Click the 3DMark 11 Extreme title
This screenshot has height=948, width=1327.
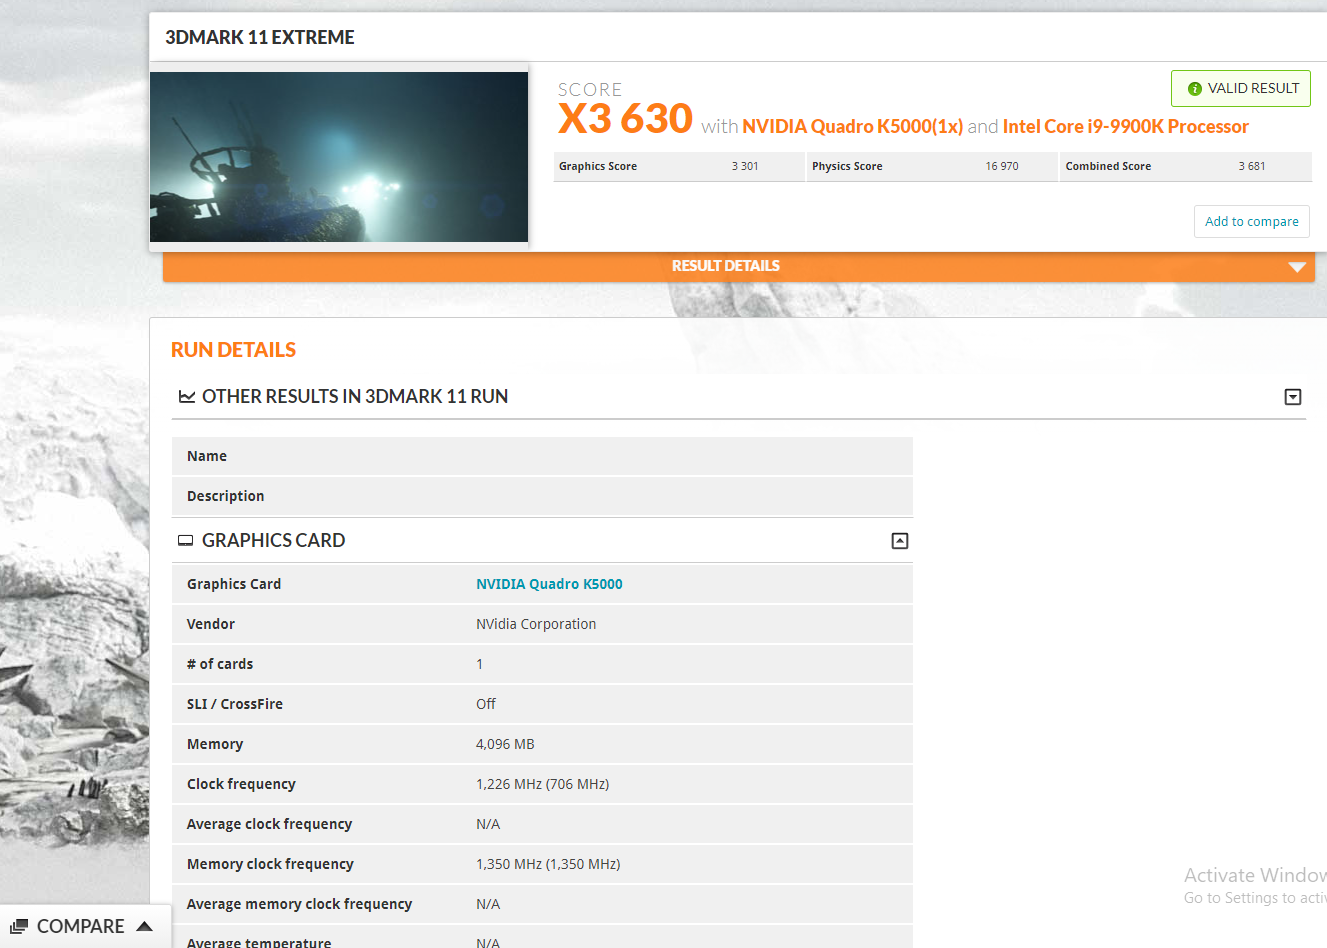pos(260,38)
